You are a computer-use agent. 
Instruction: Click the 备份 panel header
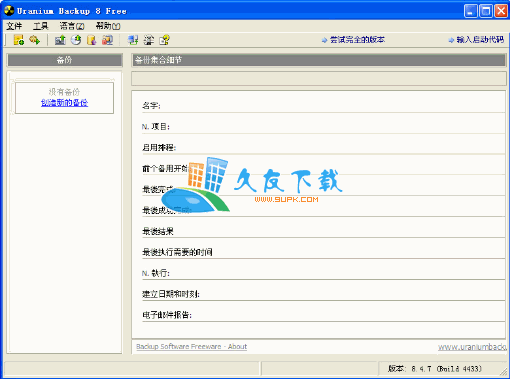coord(65,60)
